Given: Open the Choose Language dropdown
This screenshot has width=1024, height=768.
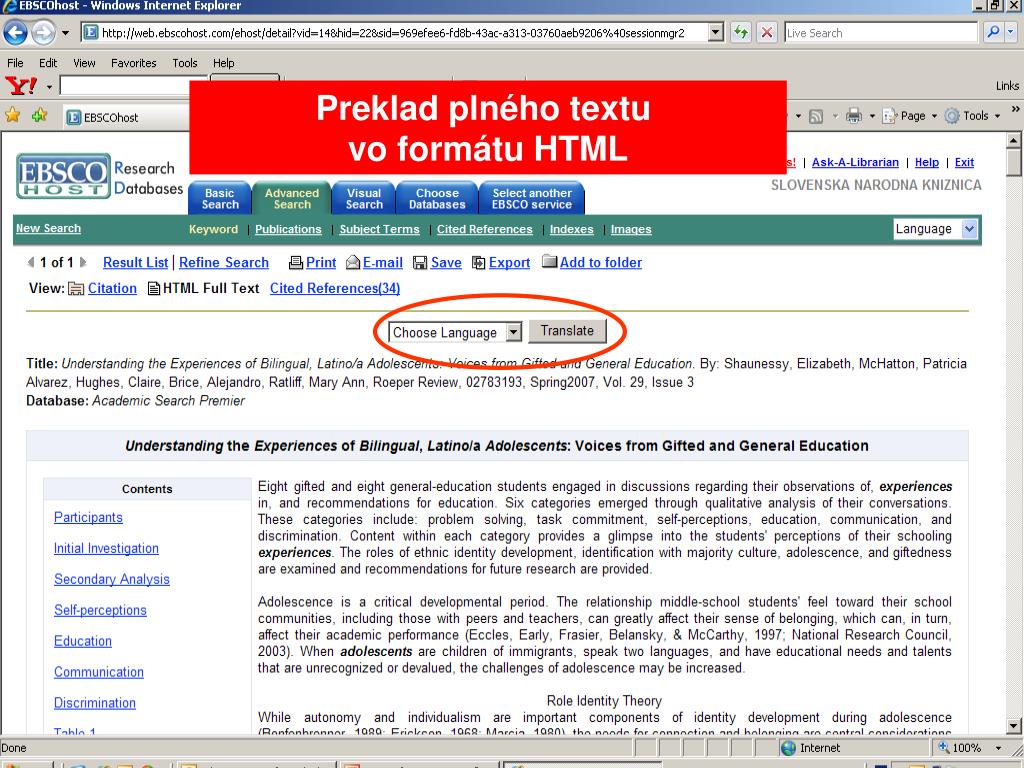Looking at the screenshot, I should [455, 332].
